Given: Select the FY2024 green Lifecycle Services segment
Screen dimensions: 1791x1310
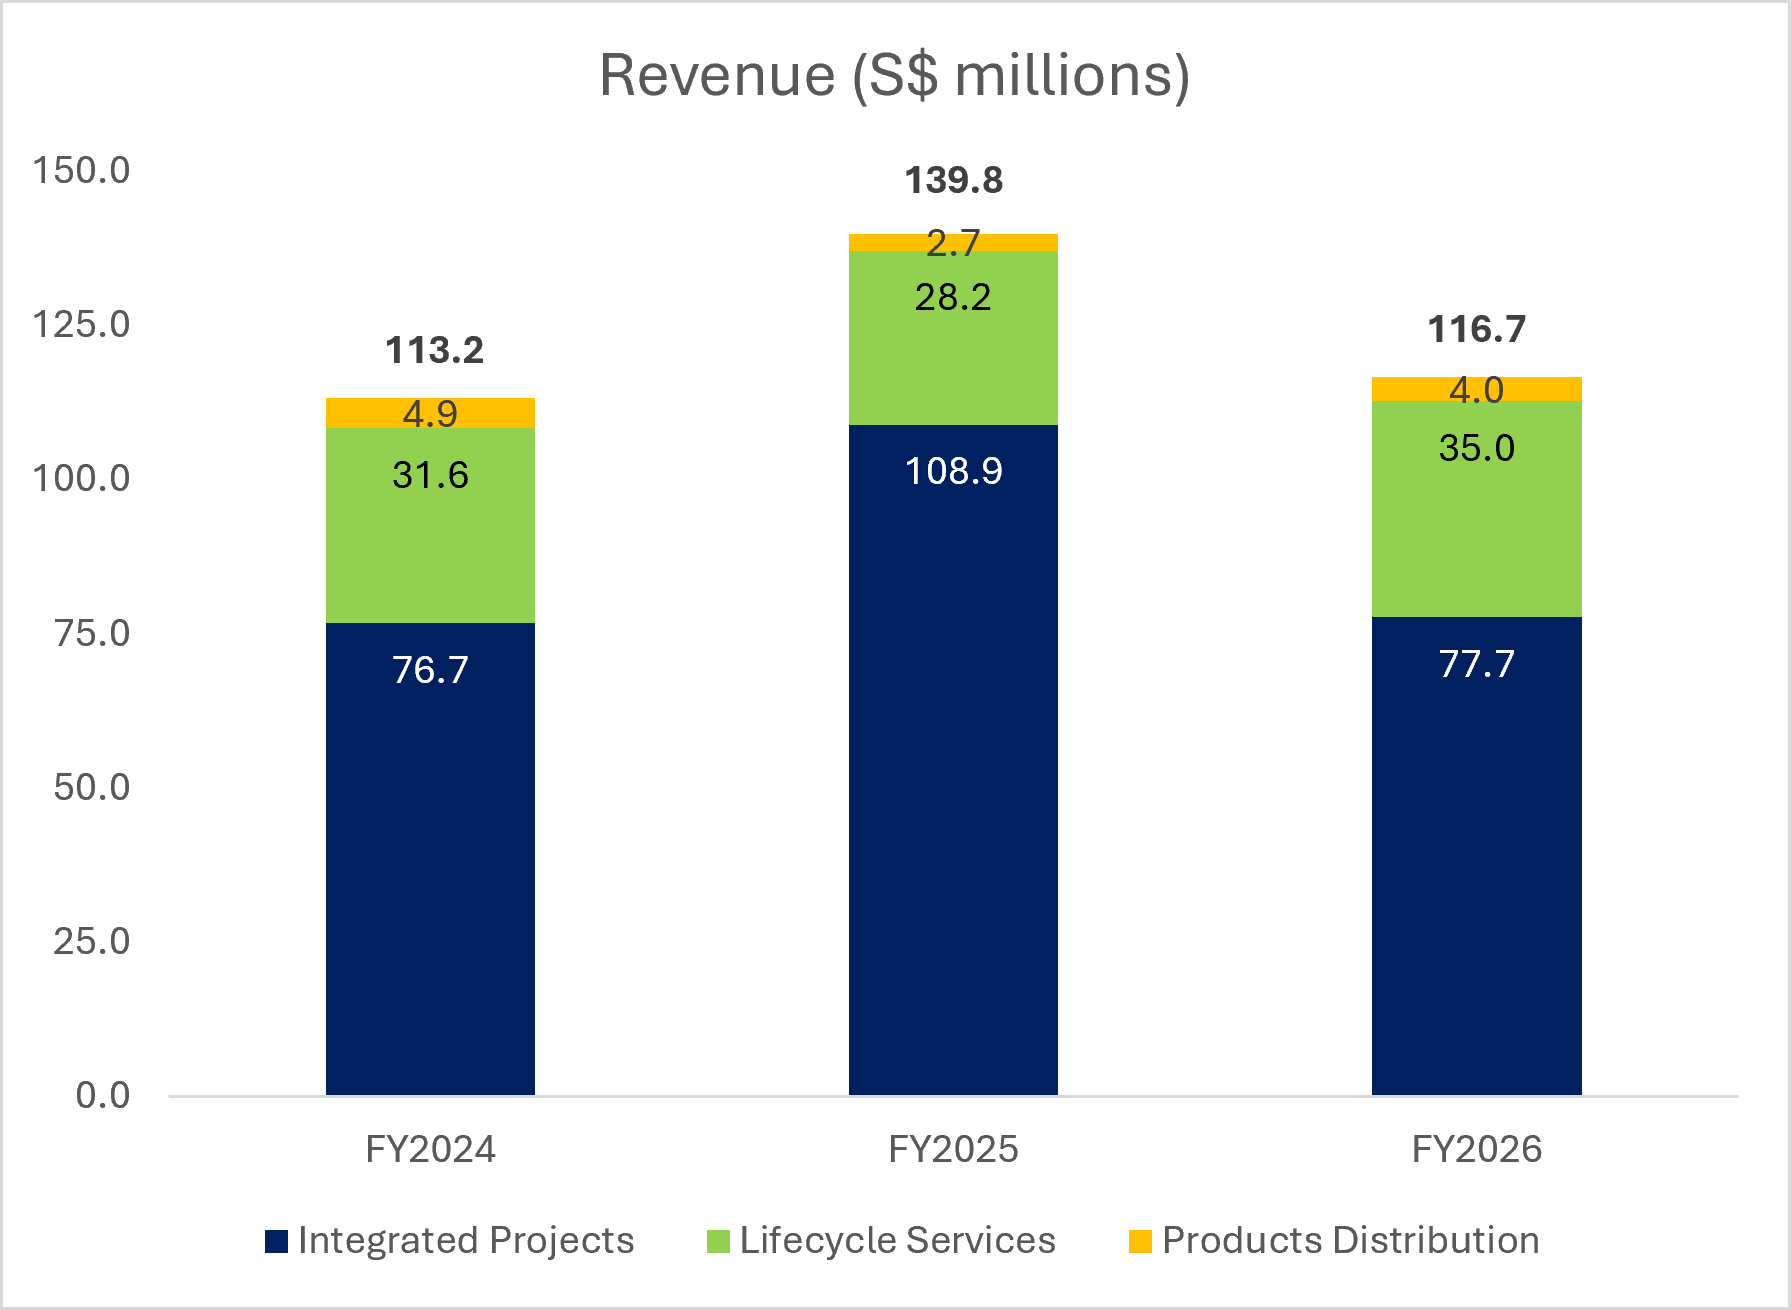Looking at the screenshot, I should click(430, 525).
